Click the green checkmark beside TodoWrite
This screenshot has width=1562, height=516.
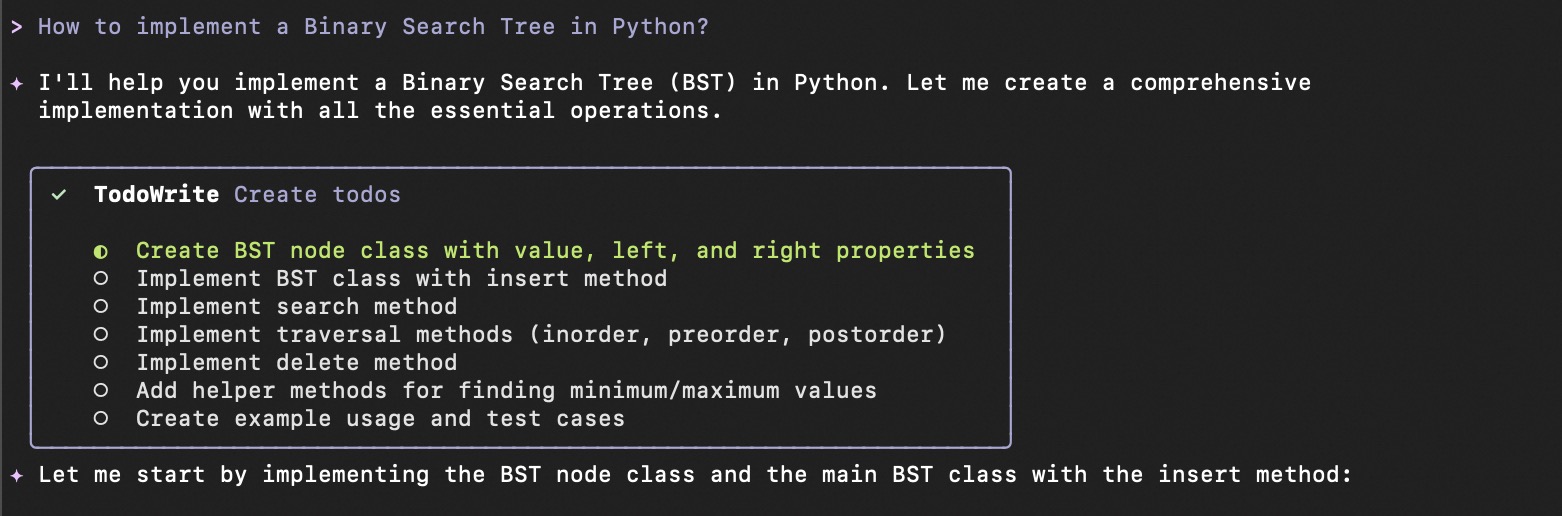[59, 195]
